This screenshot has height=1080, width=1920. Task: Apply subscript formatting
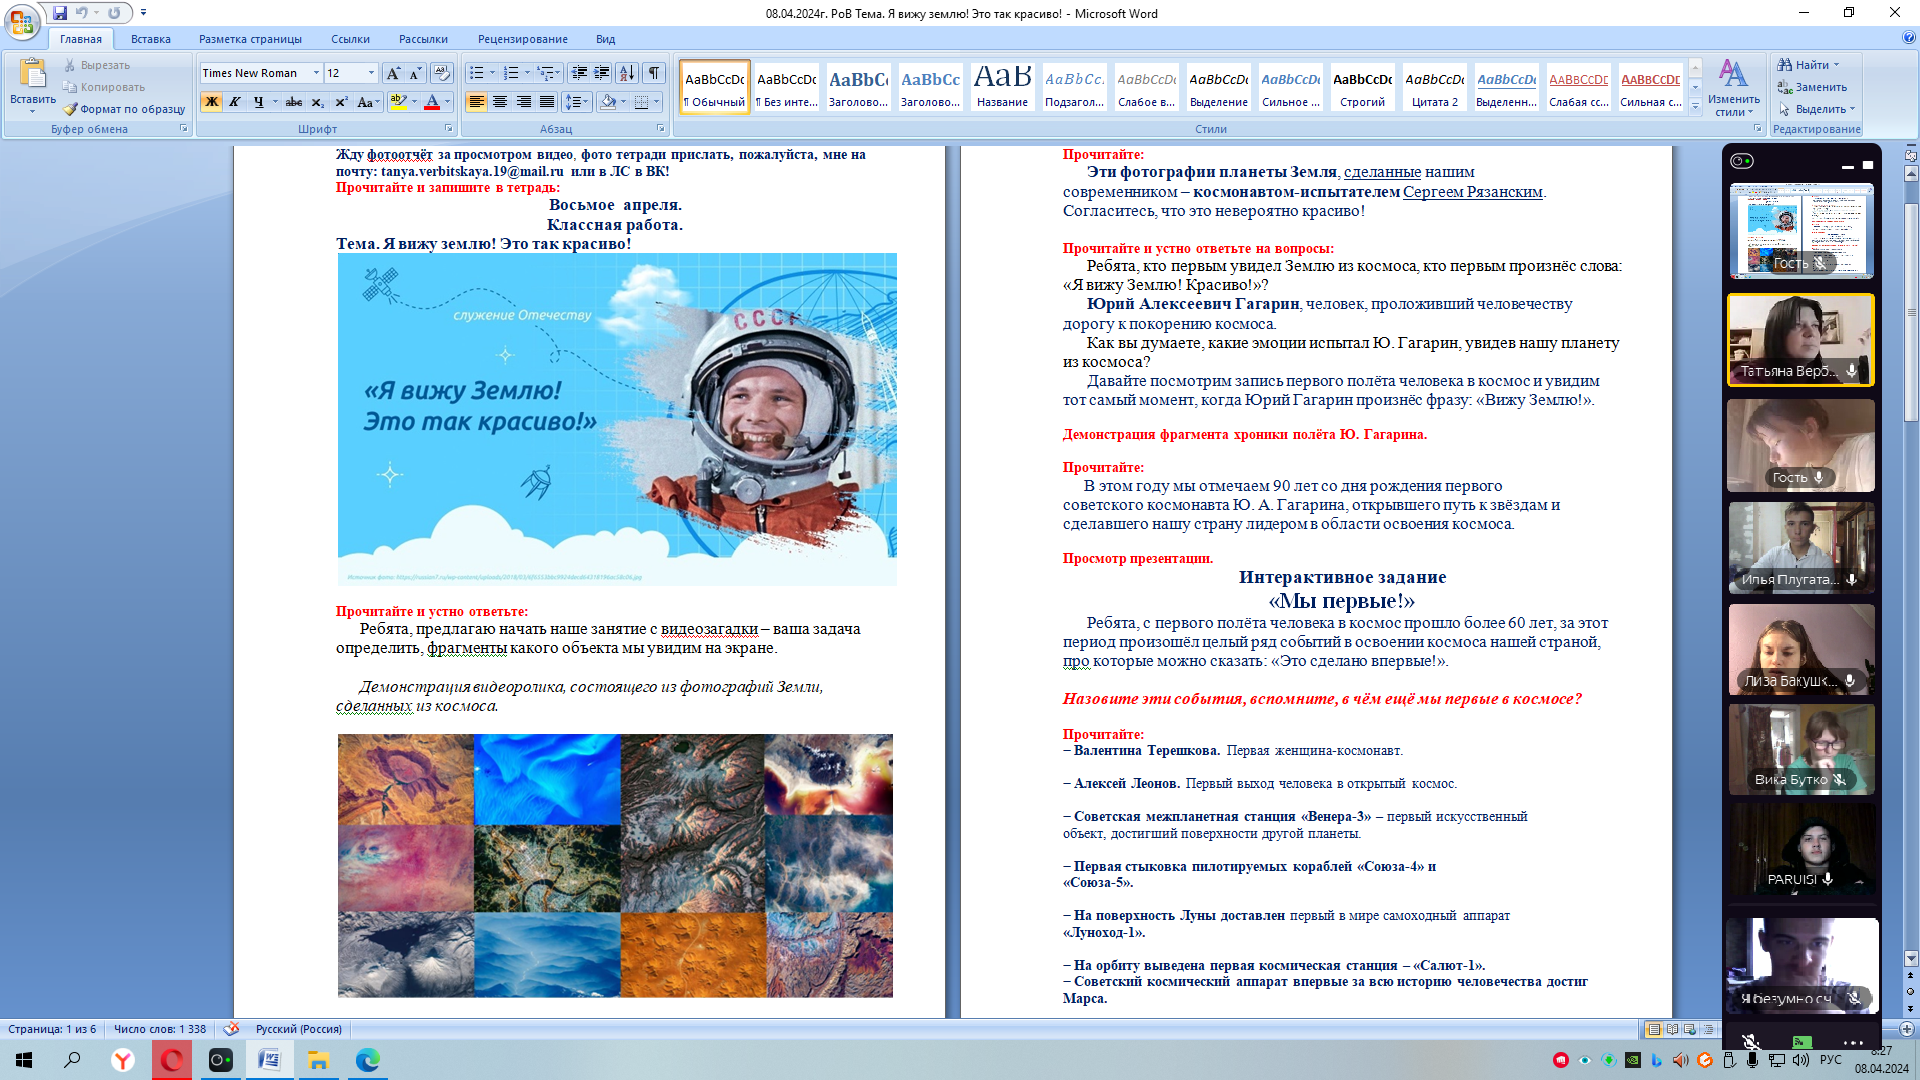[x=317, y=102]
